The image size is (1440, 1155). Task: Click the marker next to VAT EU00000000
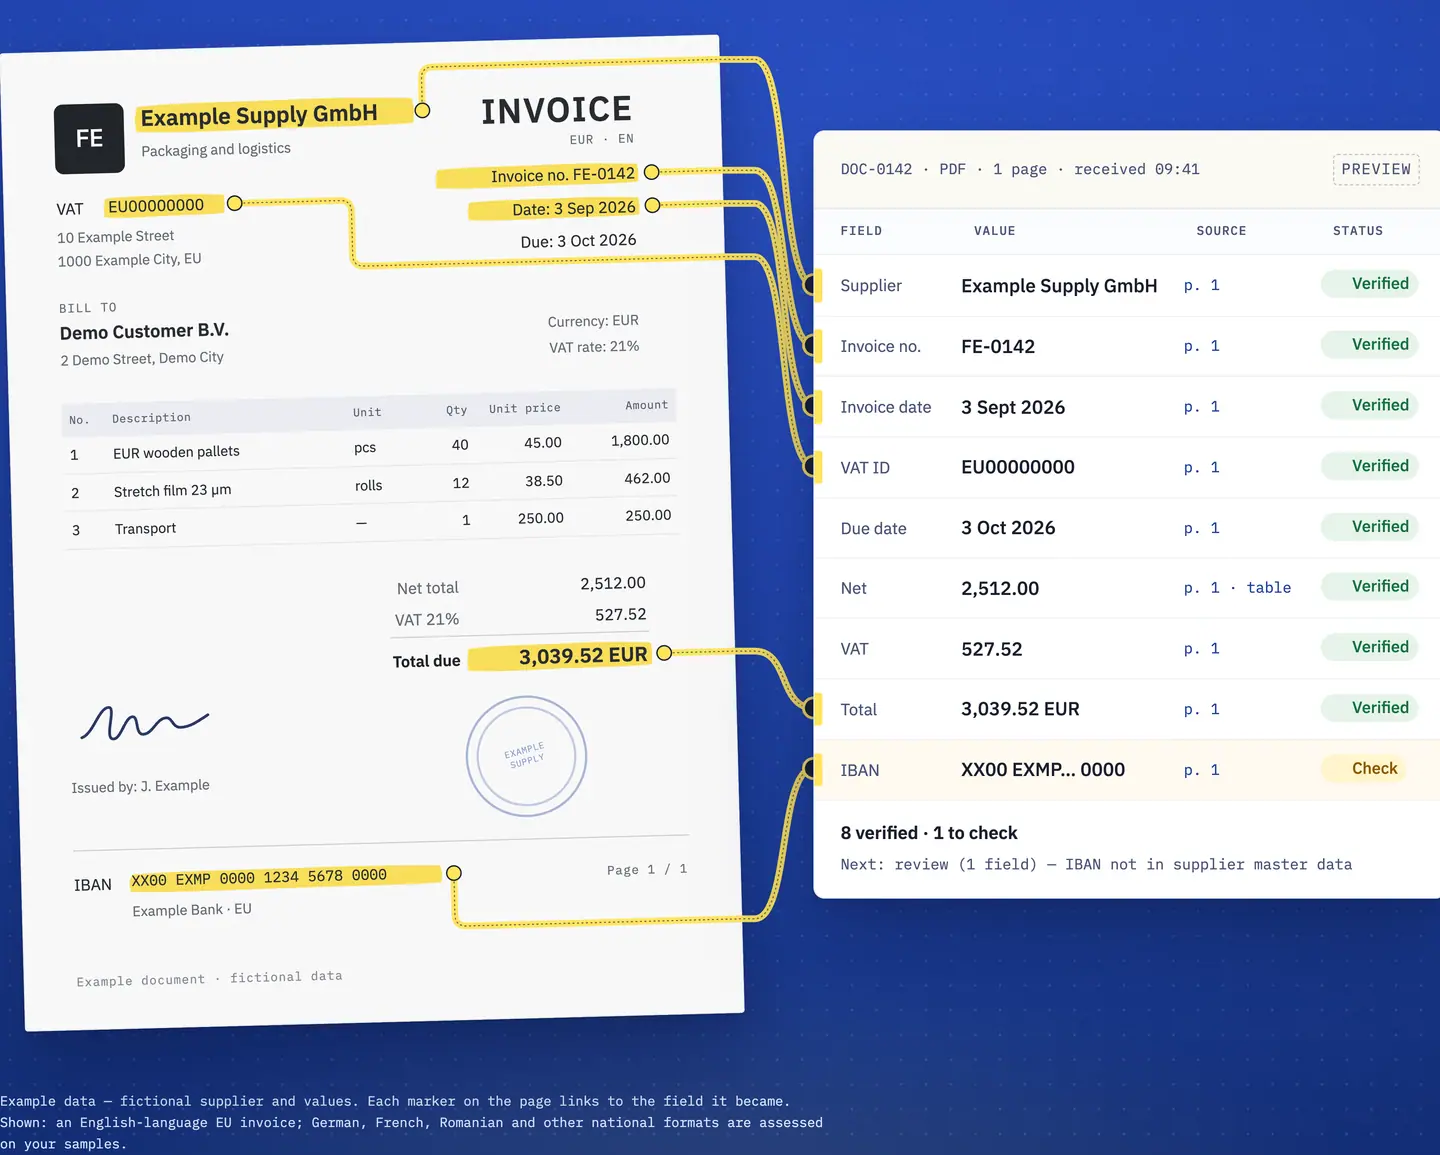click(x=235, y=203)
